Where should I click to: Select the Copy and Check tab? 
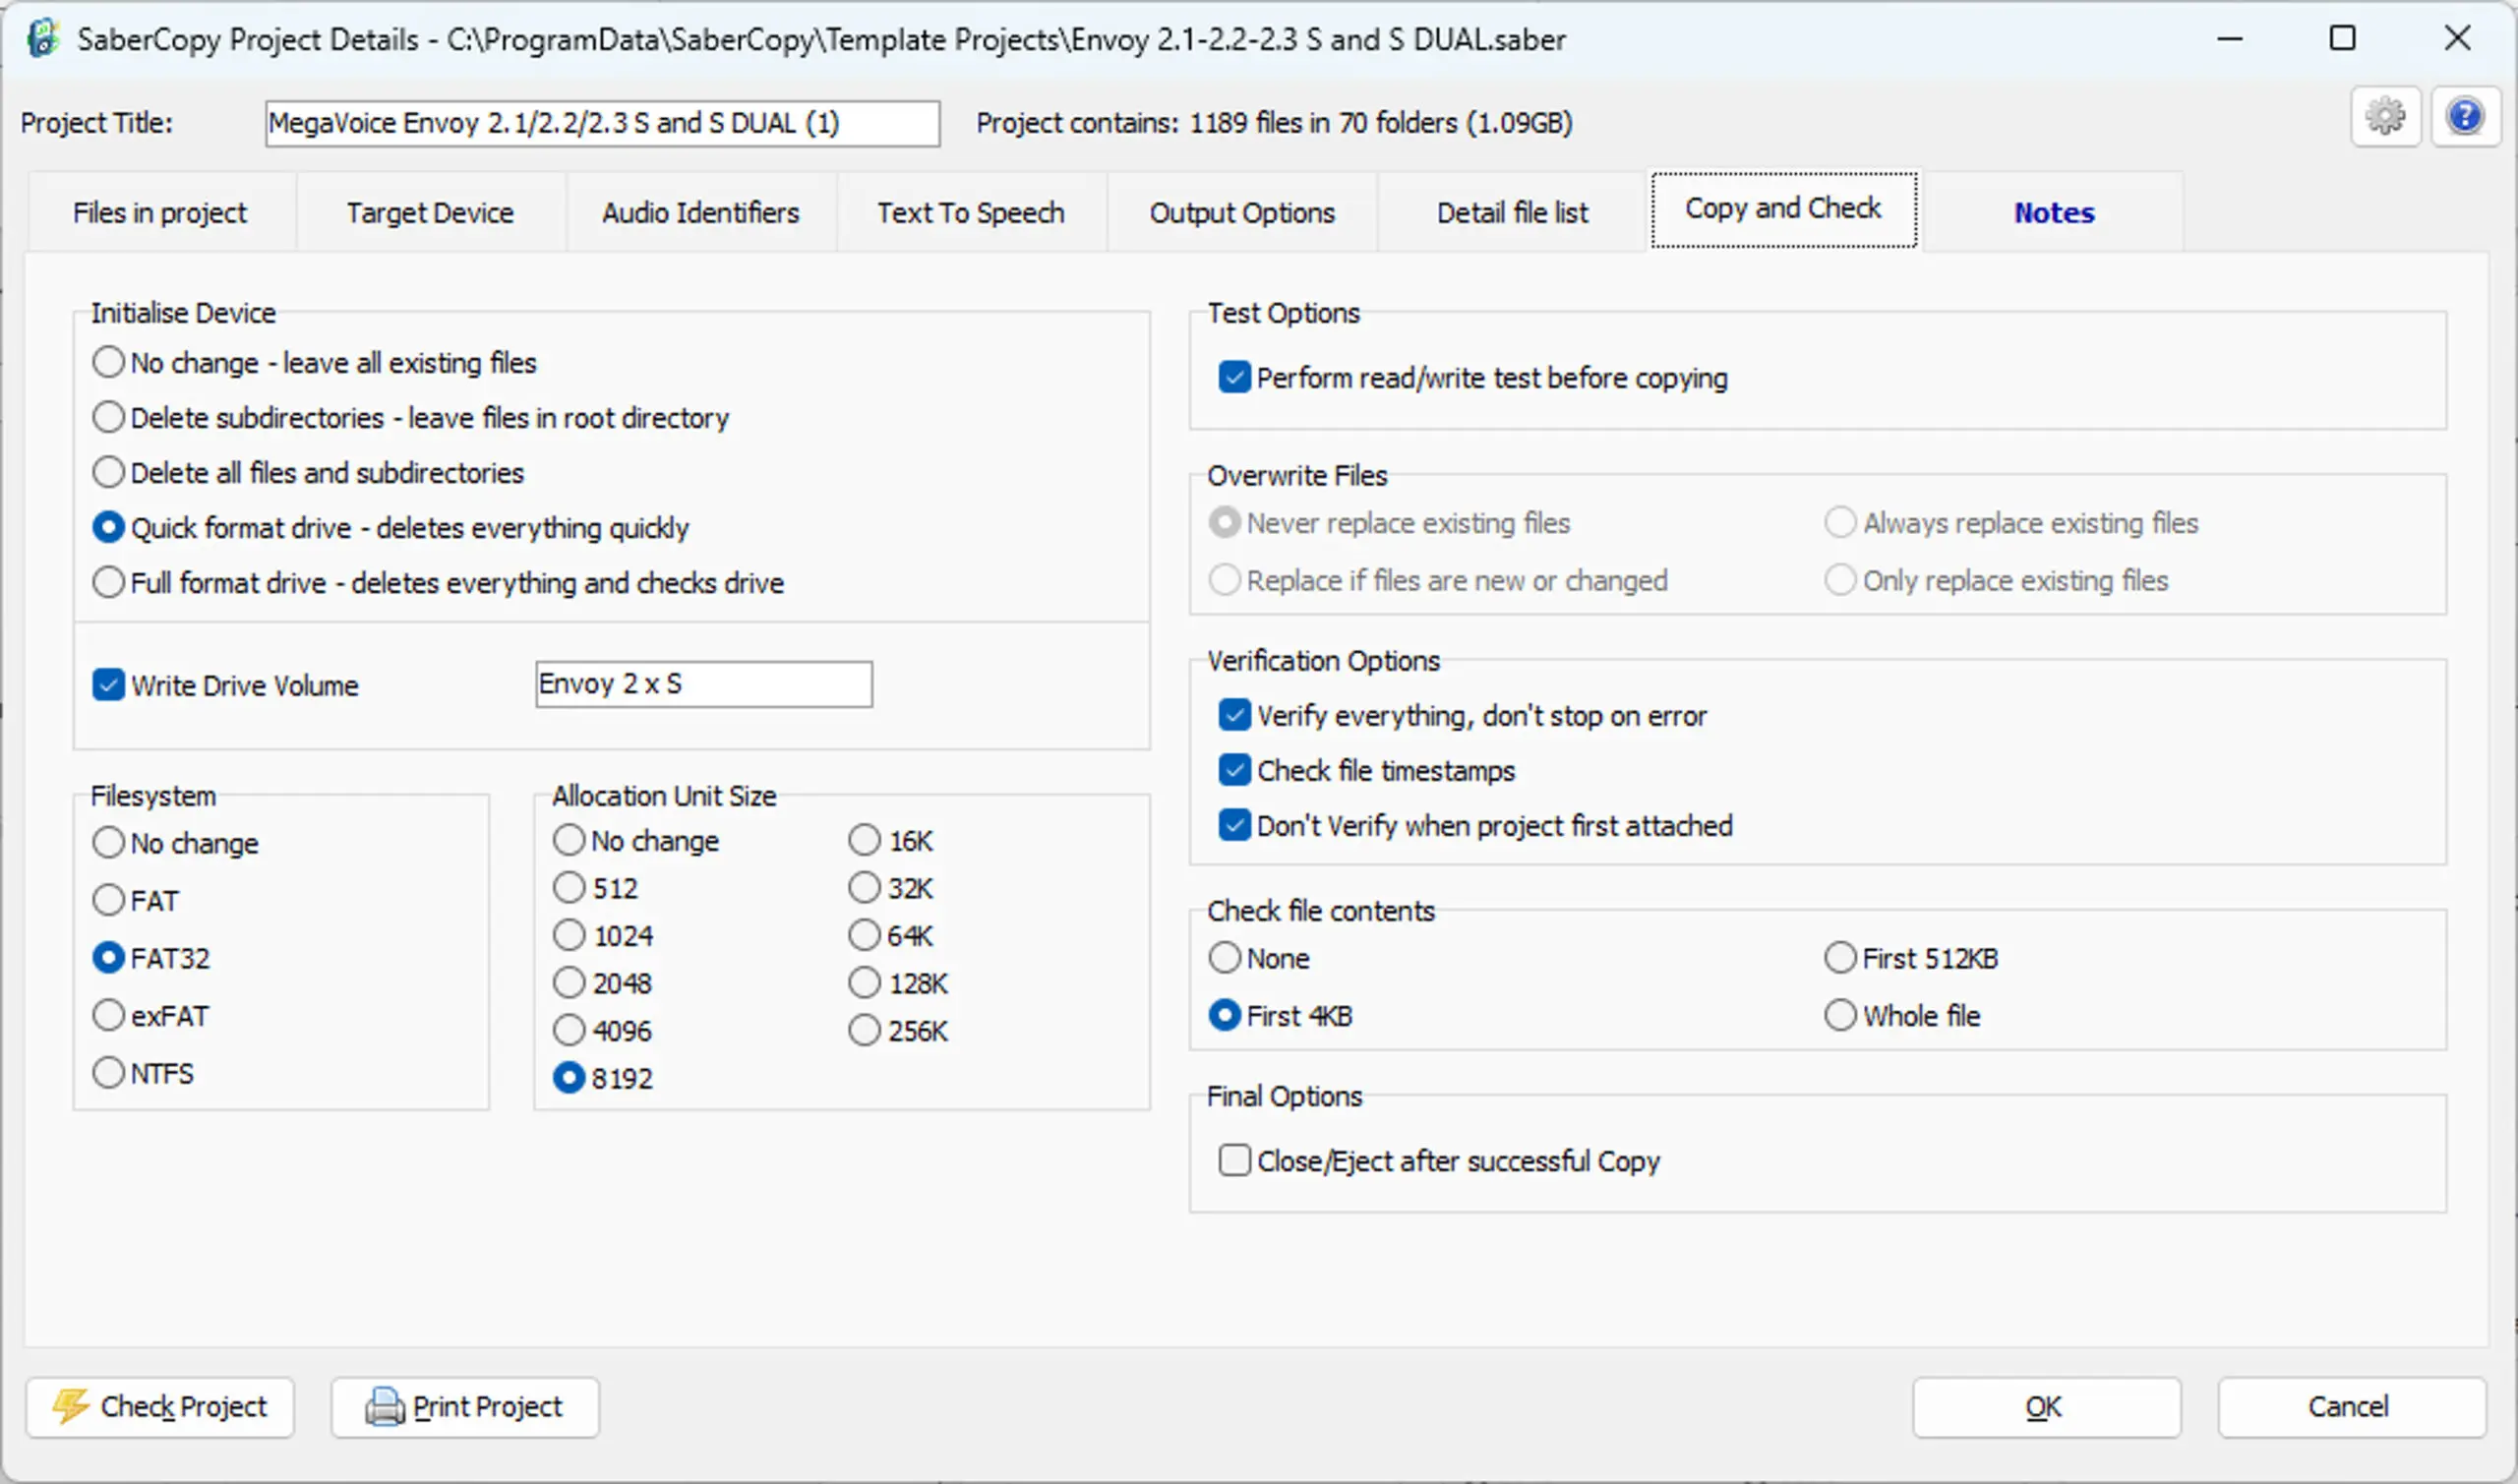[1783, 208]
